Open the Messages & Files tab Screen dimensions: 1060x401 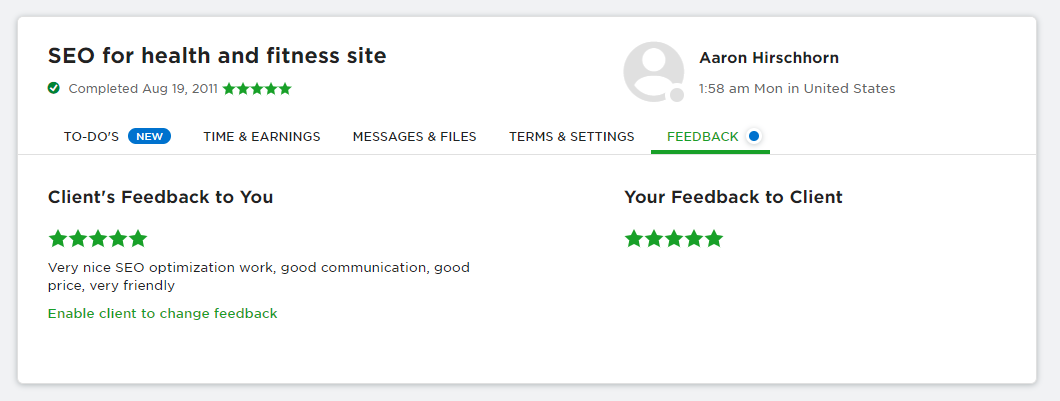(x=414, y=136)
